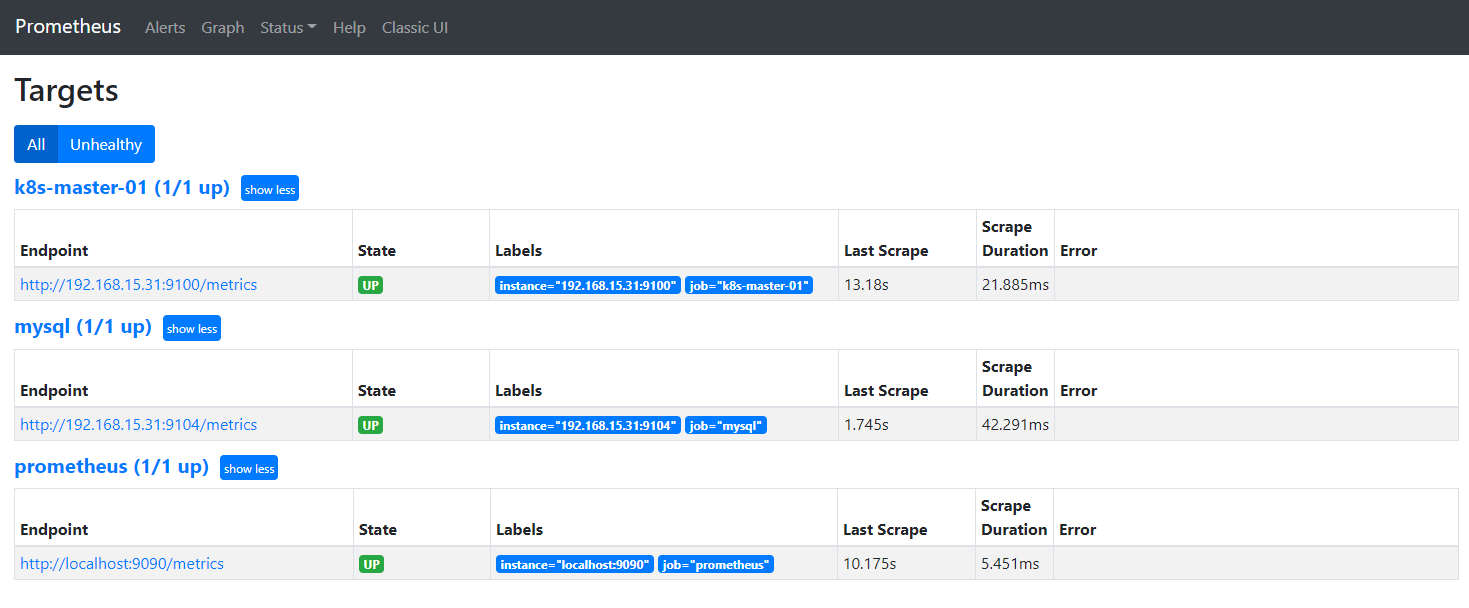
Task: Expand the Status dropdown menu
Action: click(x=288, y=28)
